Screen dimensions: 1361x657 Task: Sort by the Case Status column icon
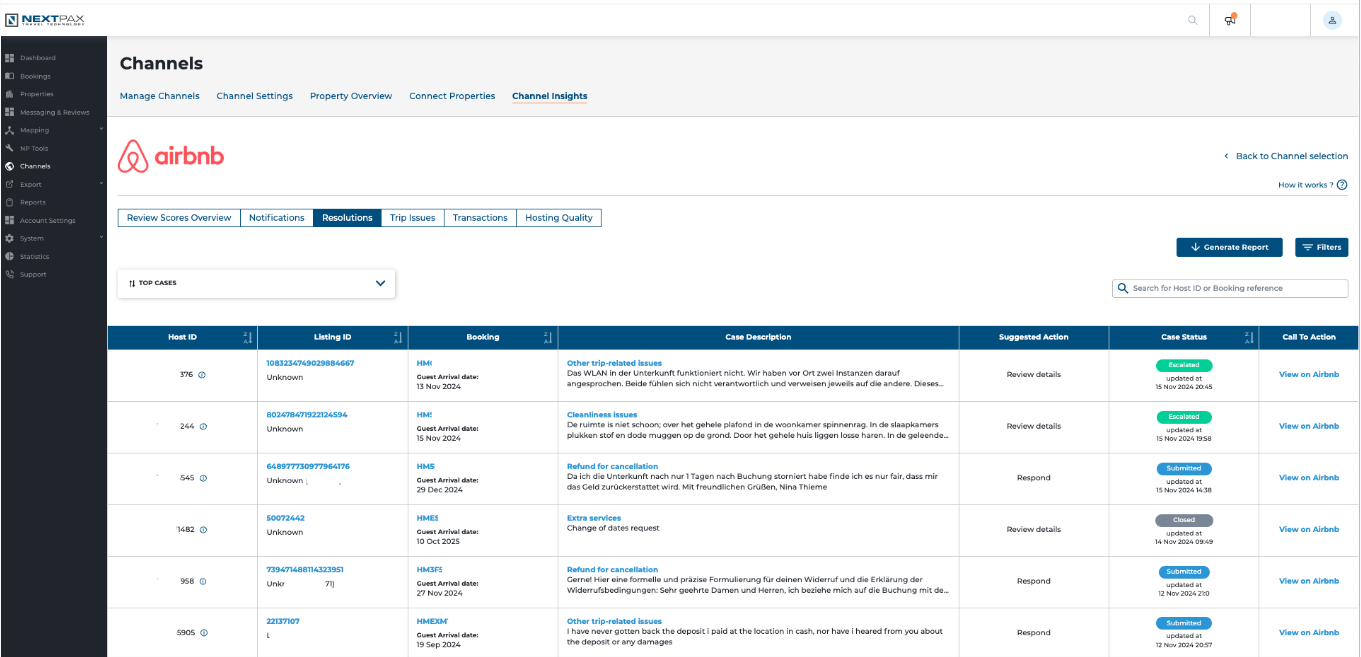coord(1248,337)
